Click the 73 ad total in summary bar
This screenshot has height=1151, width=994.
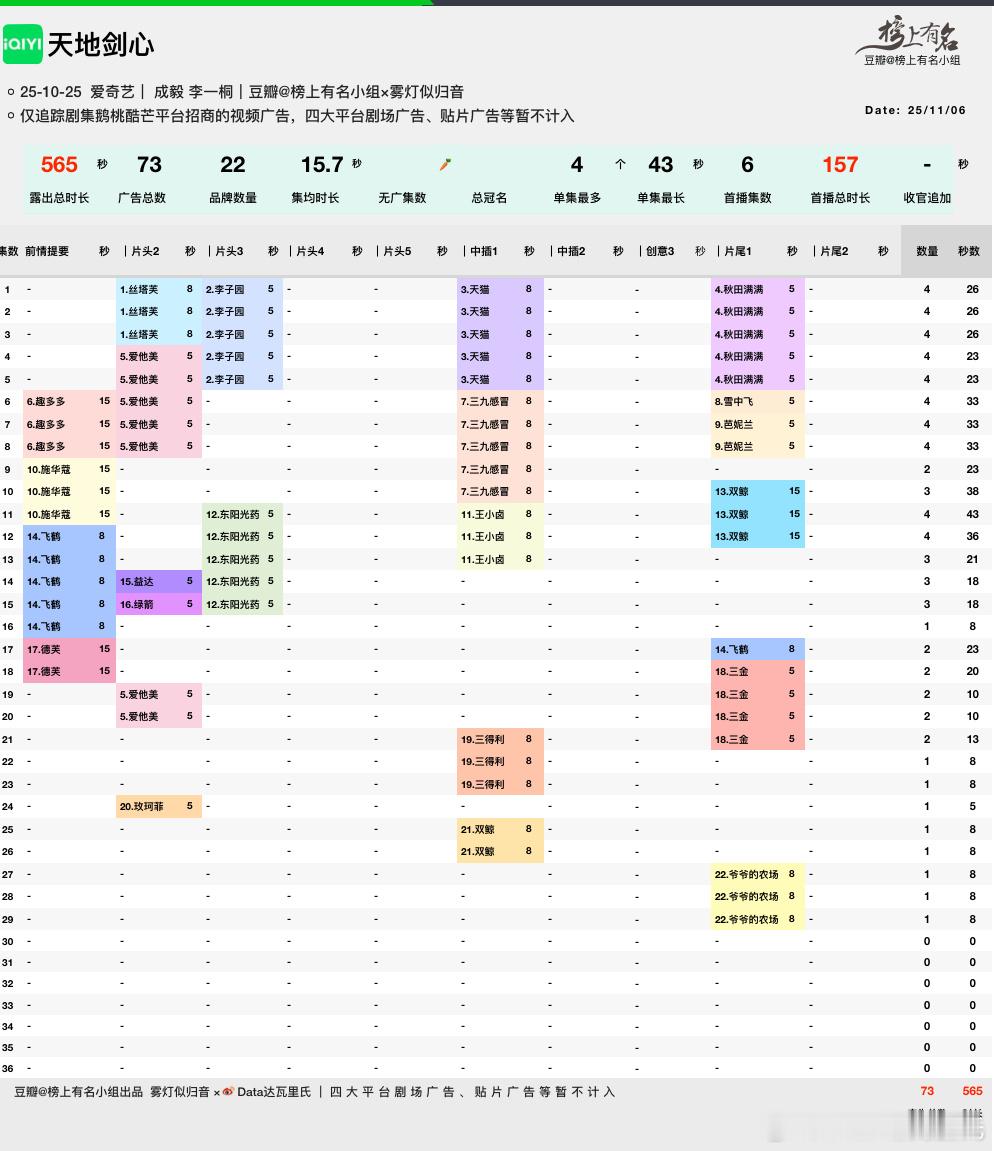tap(149, 164)
